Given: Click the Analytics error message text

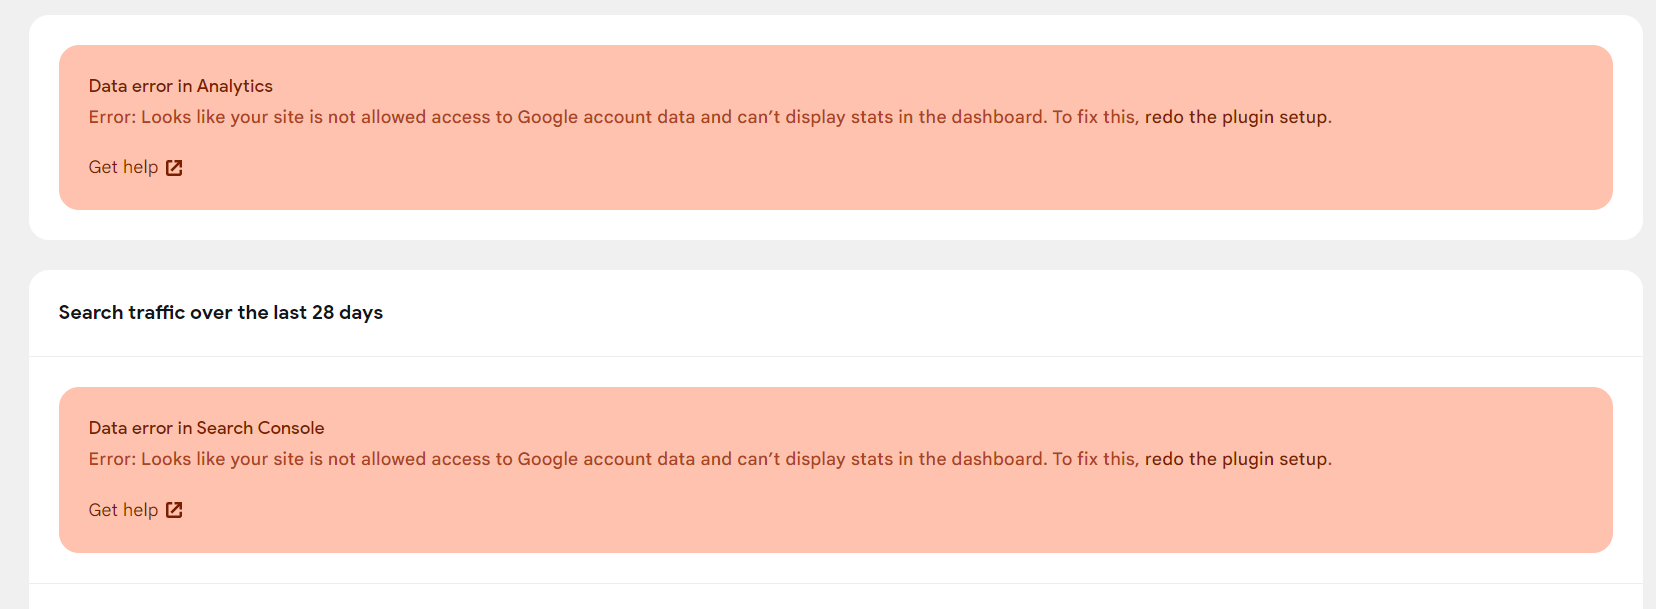Looking at the screenshot, I should click(600, 117).
